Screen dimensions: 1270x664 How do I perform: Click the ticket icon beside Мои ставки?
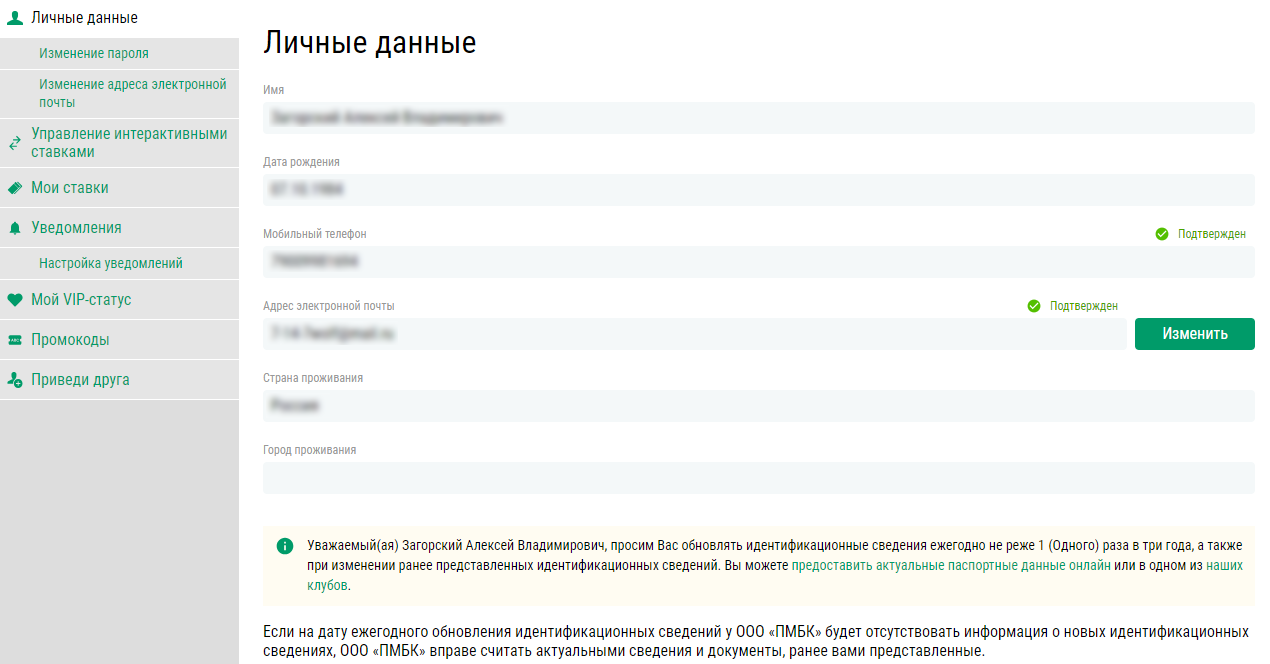14,188
